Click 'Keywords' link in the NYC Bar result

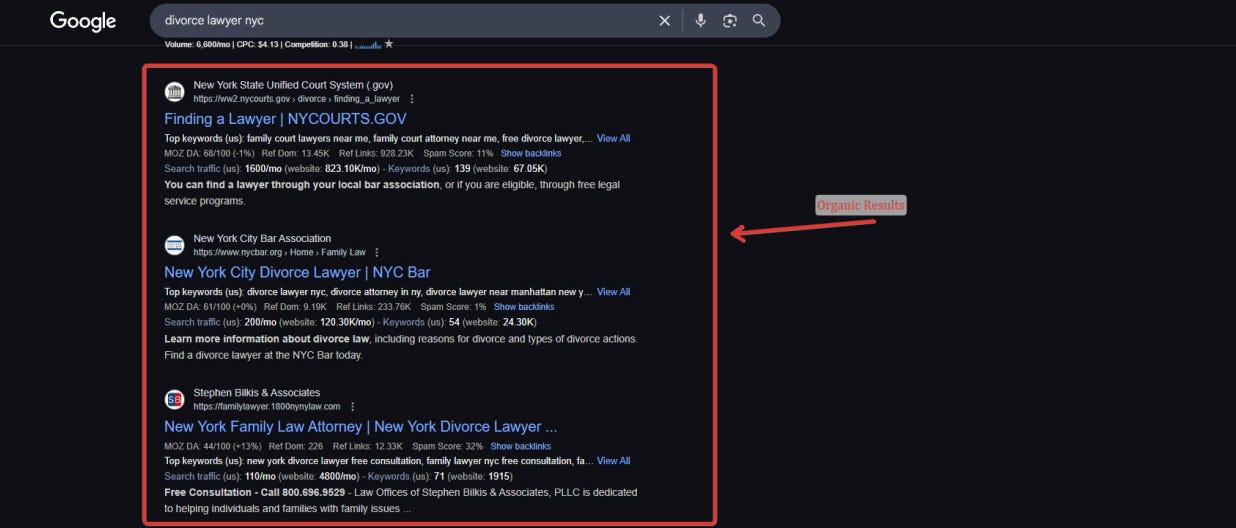(404, 322)
